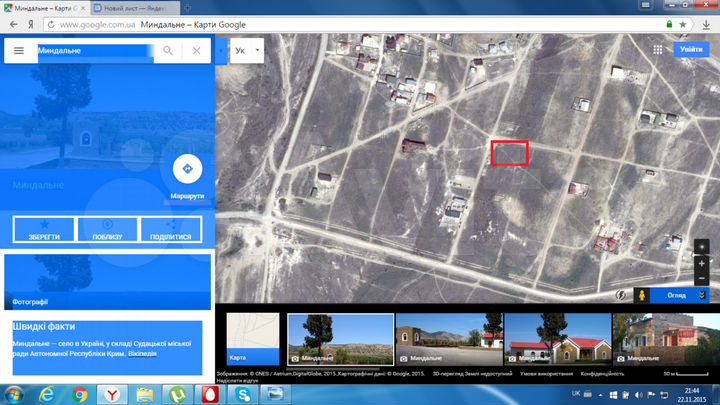The width and height of the screenshot is (720, 405).
Task: Open the Вікіпедія link
Action: coord(142,354)
